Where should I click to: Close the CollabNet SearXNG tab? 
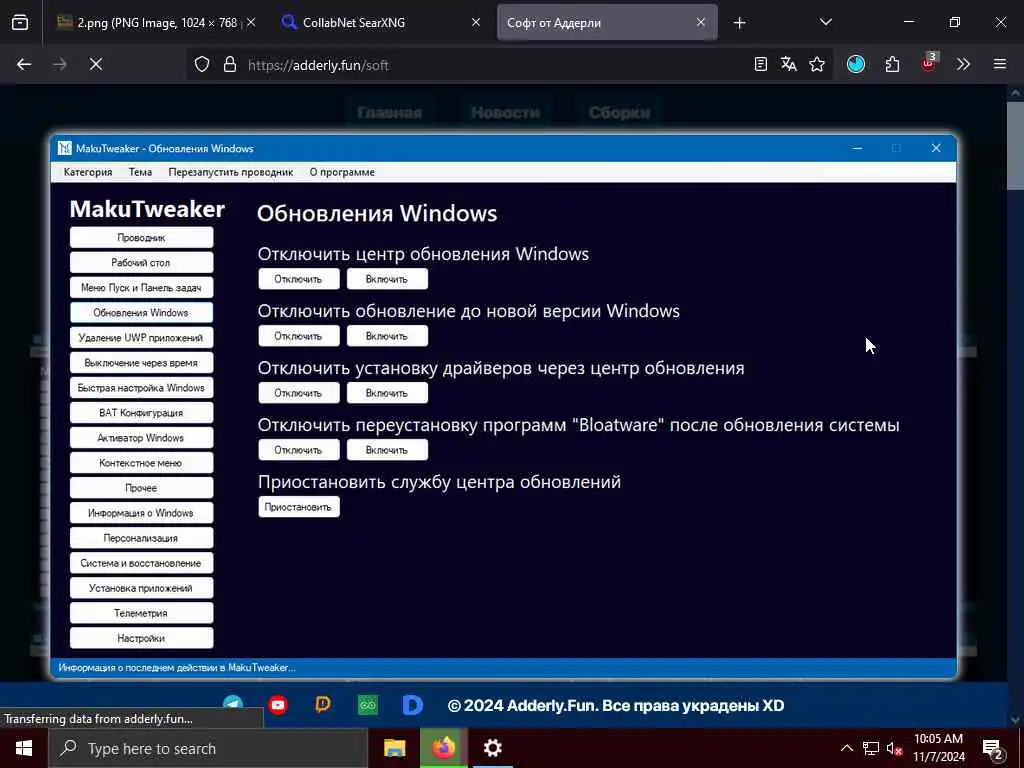[476, 23]
